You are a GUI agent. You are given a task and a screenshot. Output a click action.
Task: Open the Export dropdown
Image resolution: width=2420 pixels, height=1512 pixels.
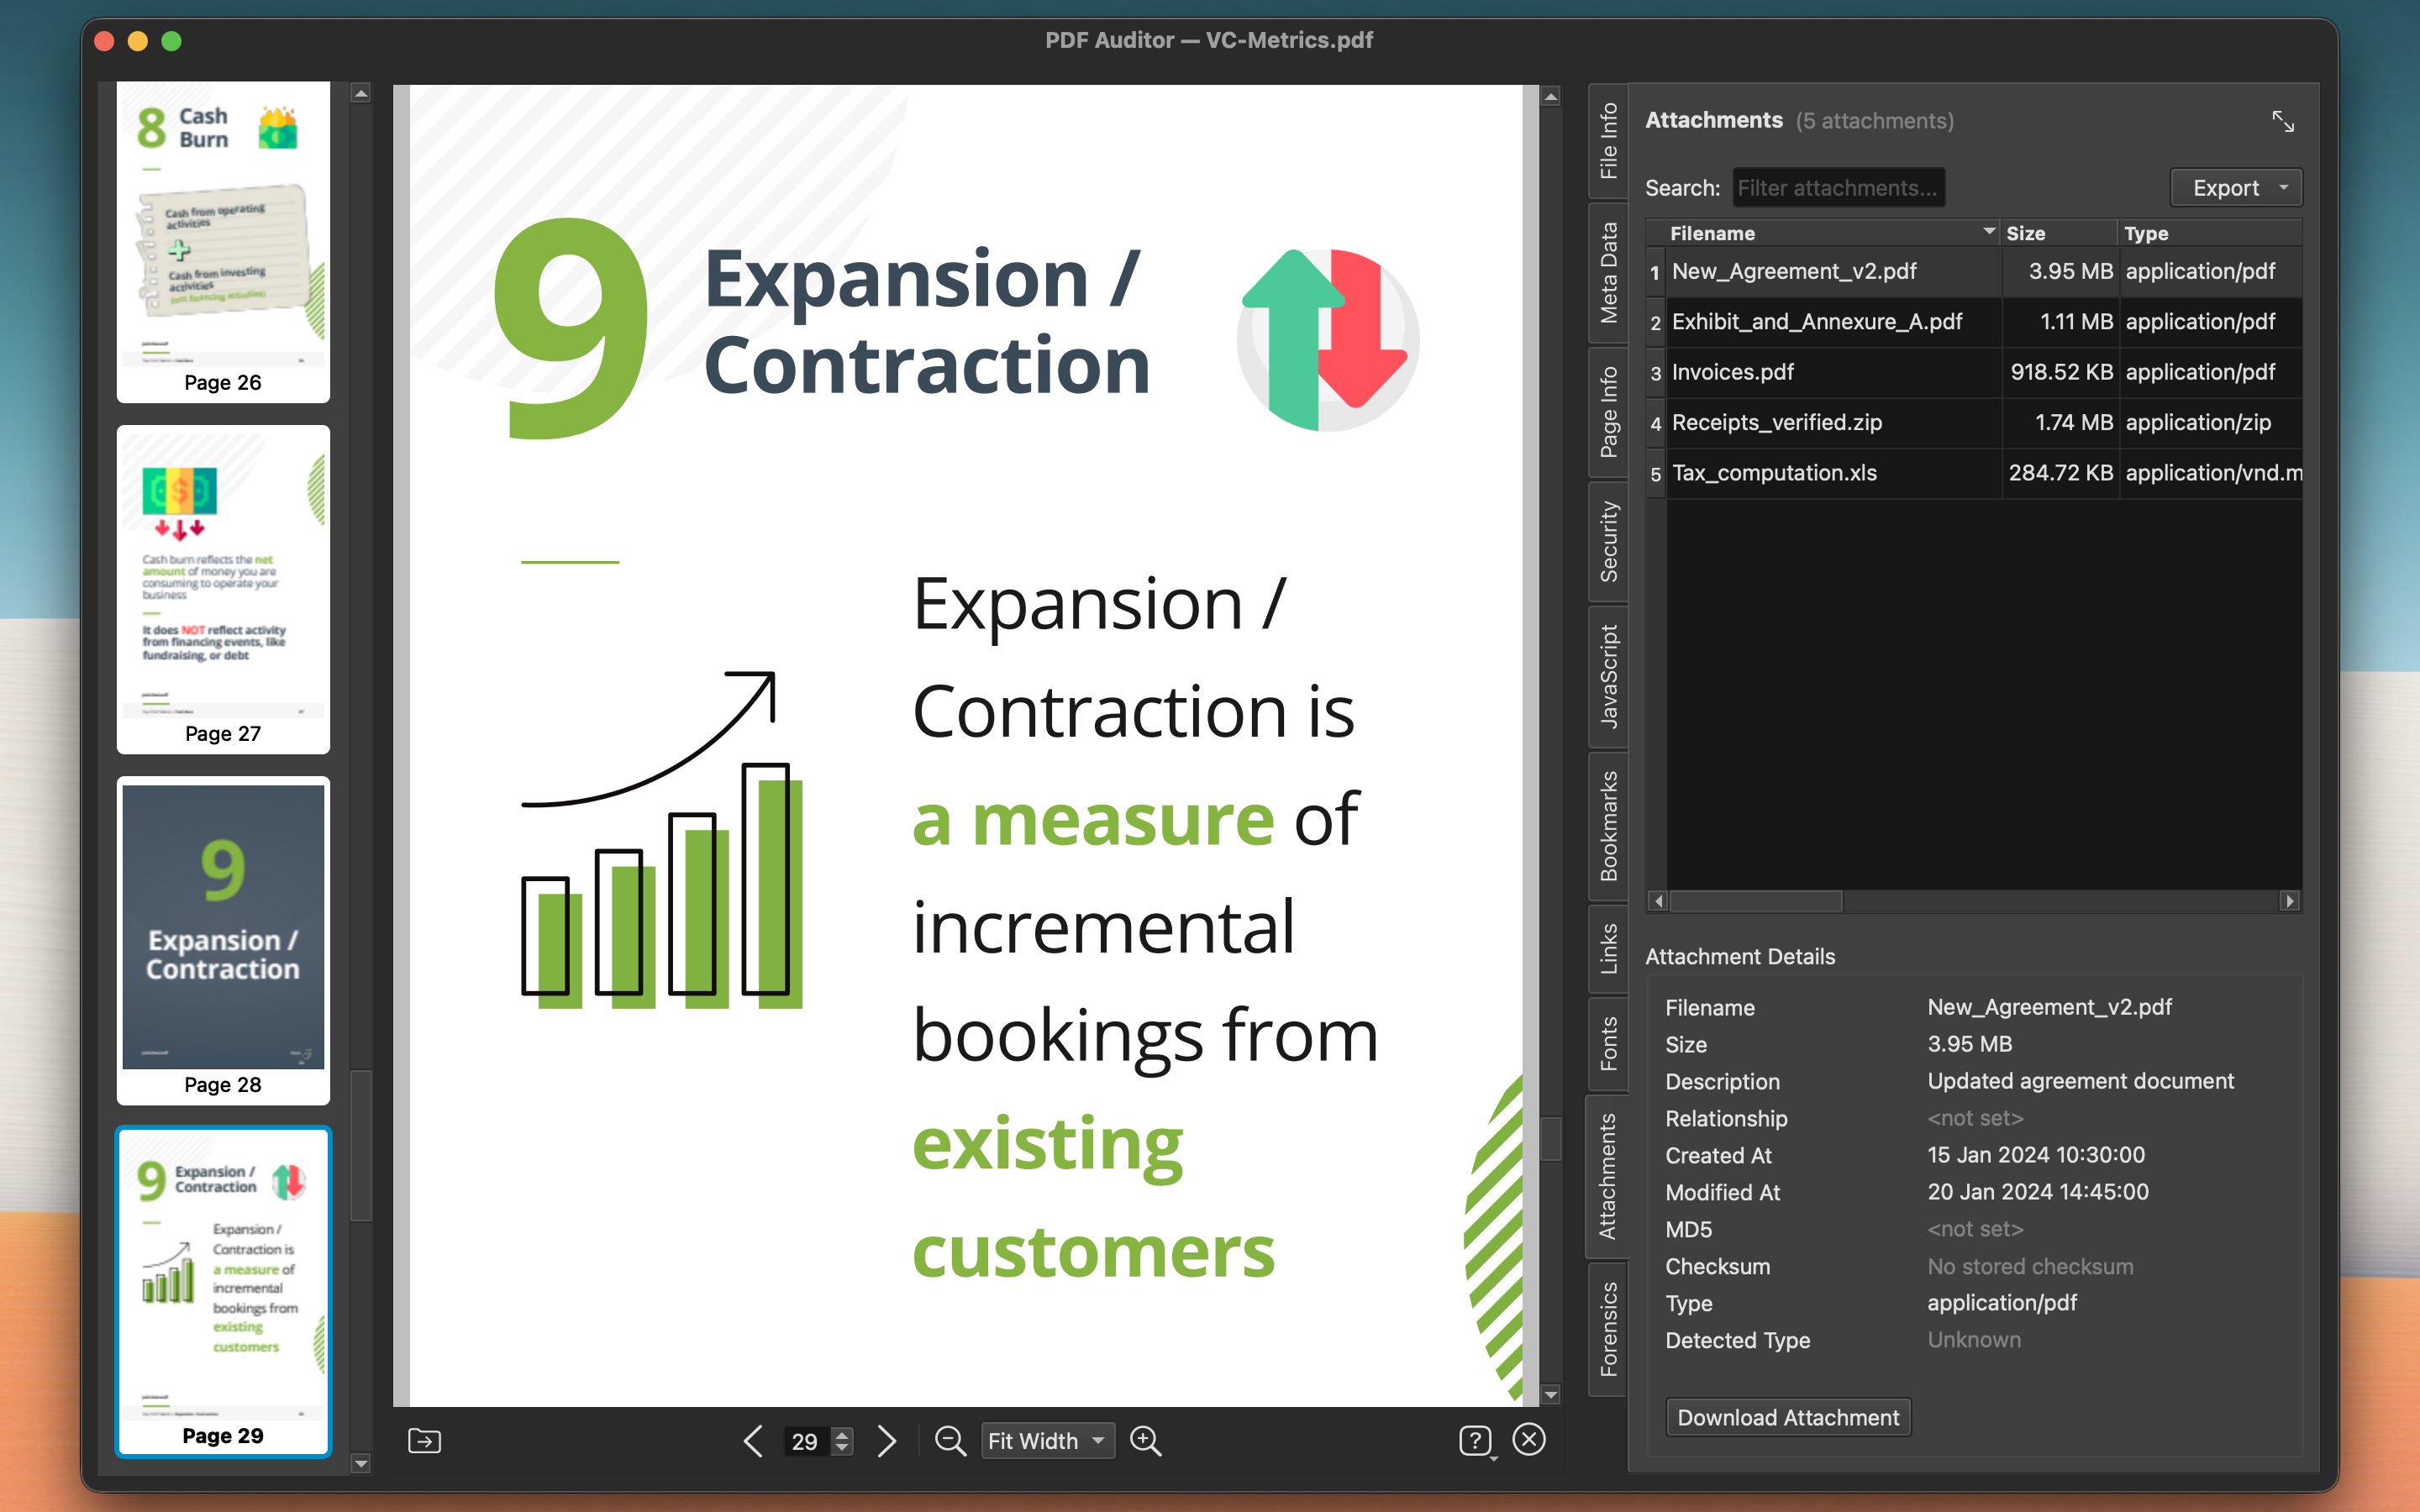pos(2236,187)
